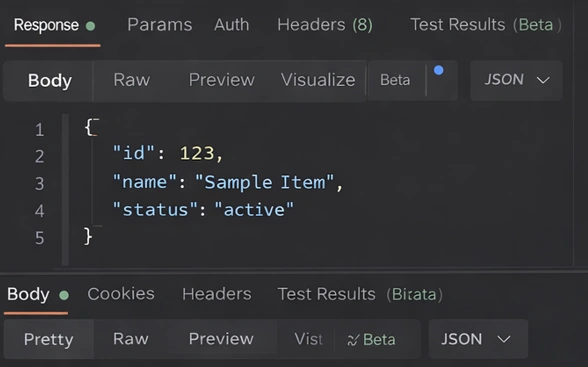Select the upper Body view button
Image resolution: width=588 pixels, height=367 pixels.
50,80
